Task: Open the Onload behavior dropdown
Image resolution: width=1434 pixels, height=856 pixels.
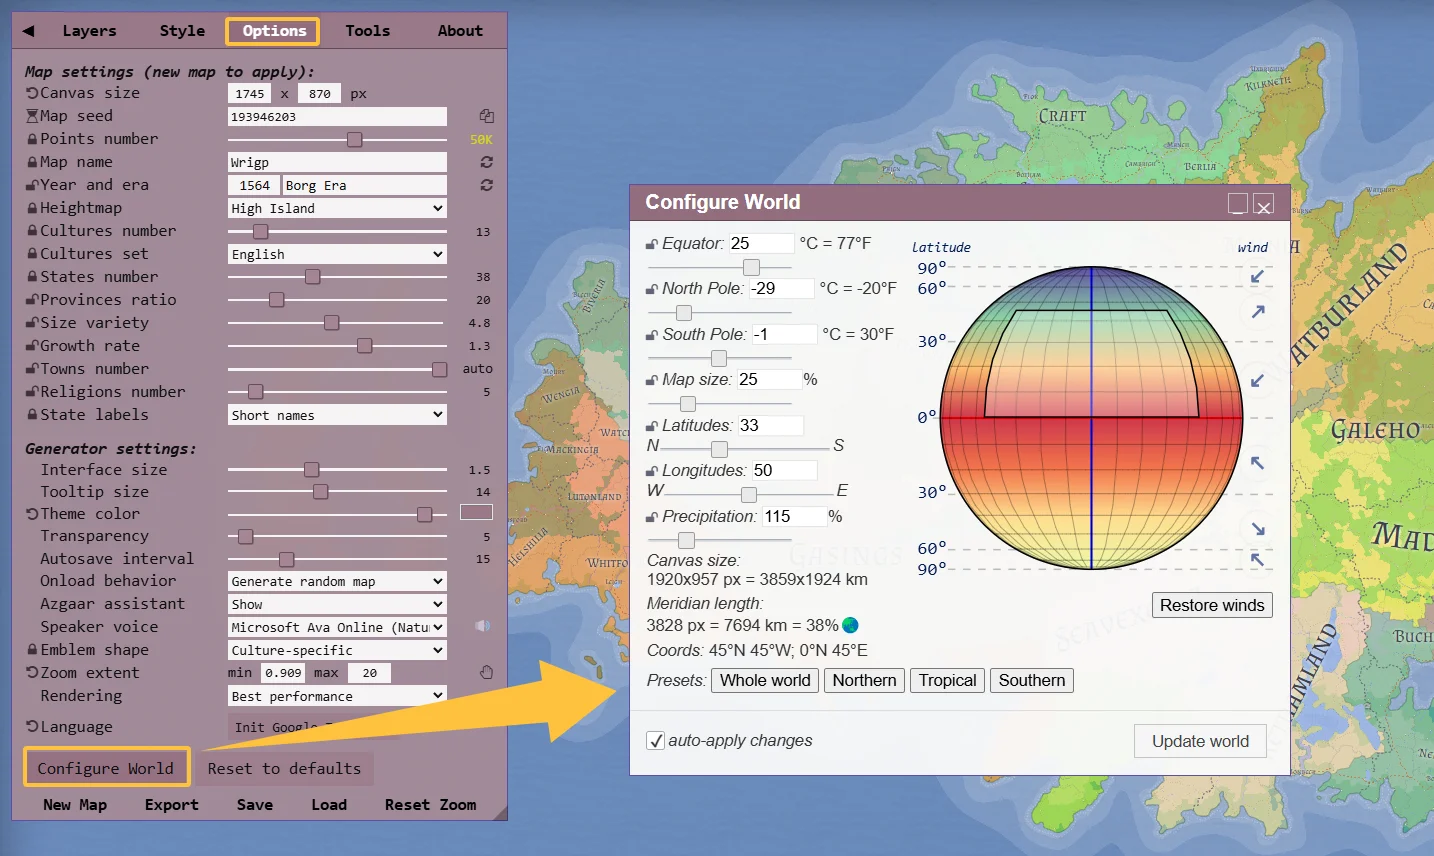Action: pos(336,580)
